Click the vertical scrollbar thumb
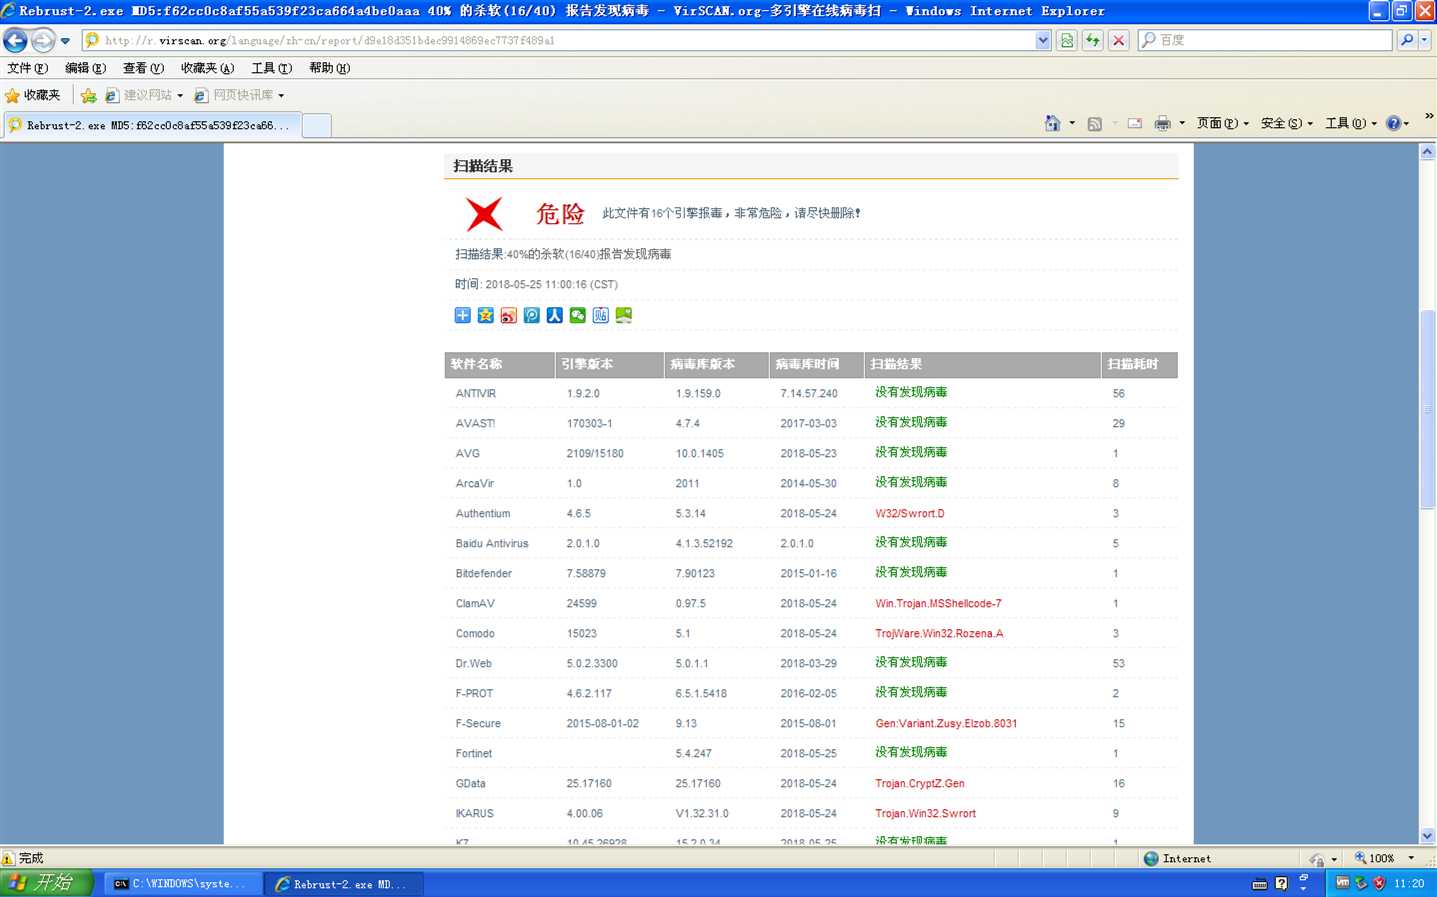This screenshot has height=897, width=1437. [x=1427, y=410]
